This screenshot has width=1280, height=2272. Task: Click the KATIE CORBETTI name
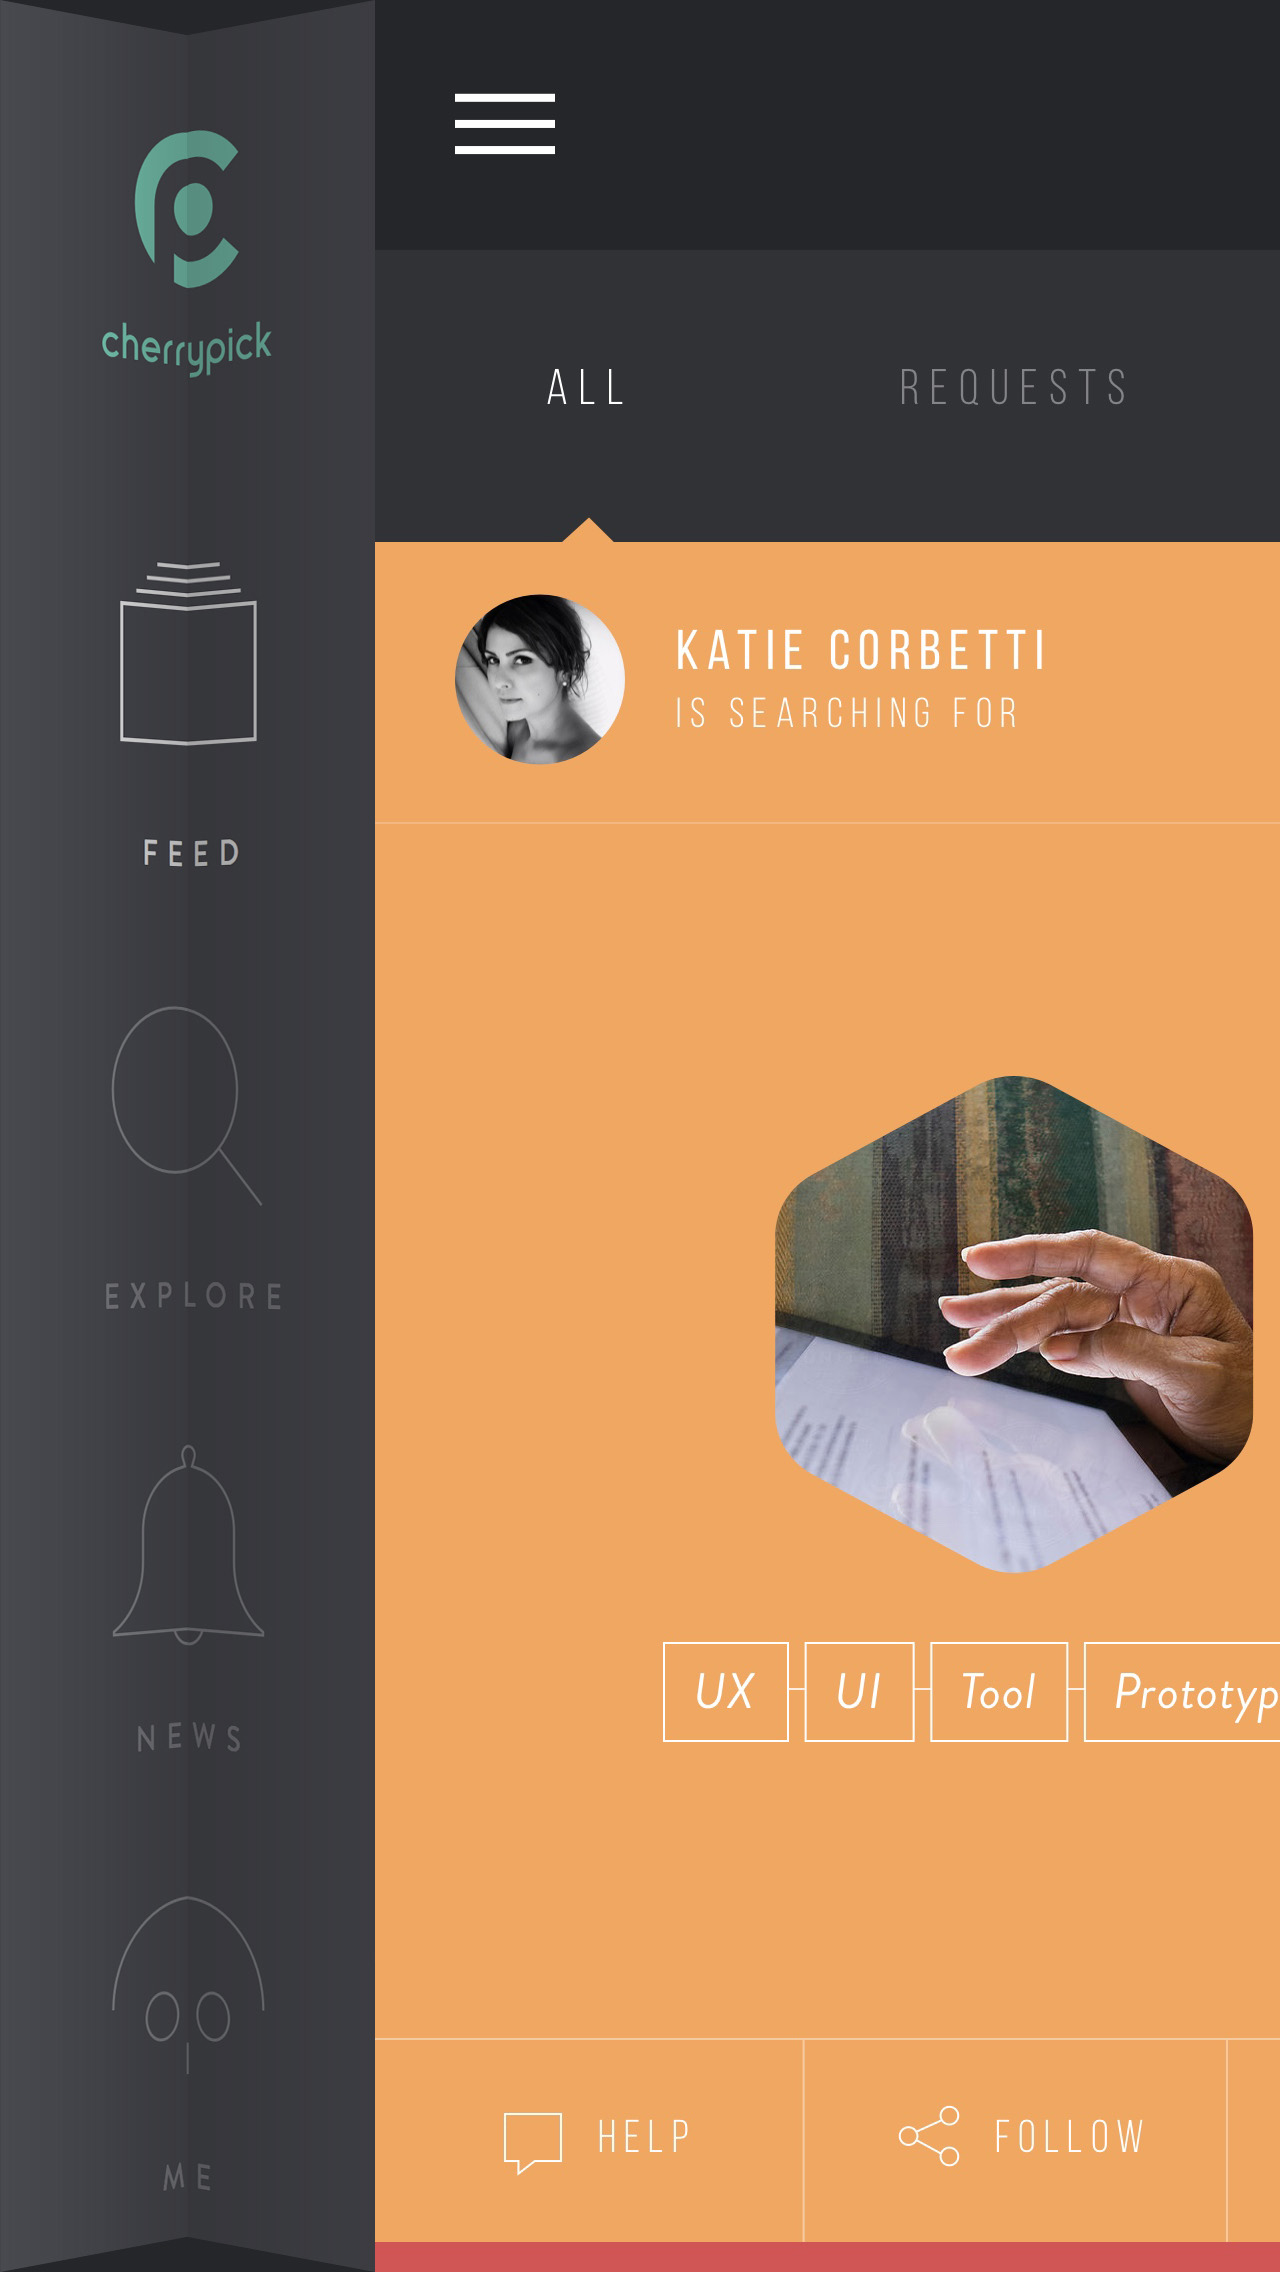click(861, 651)
